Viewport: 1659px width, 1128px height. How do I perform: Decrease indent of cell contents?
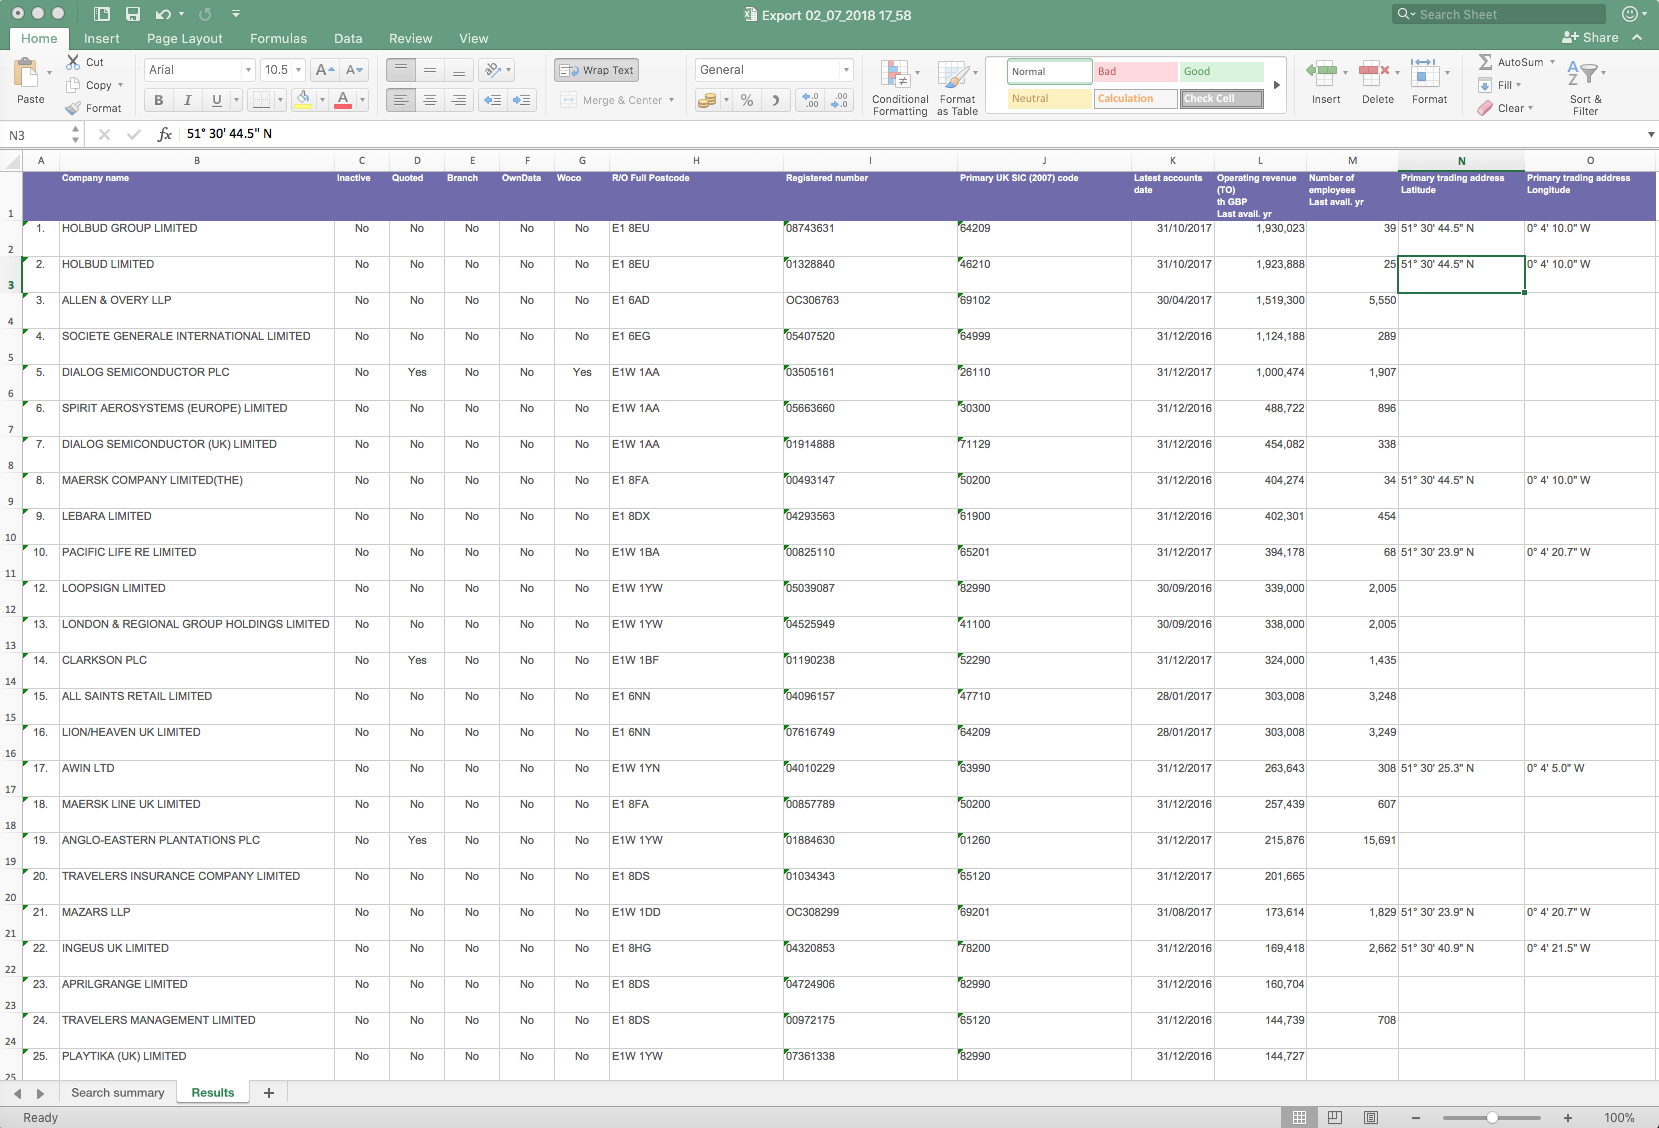[x=493, y=100]
